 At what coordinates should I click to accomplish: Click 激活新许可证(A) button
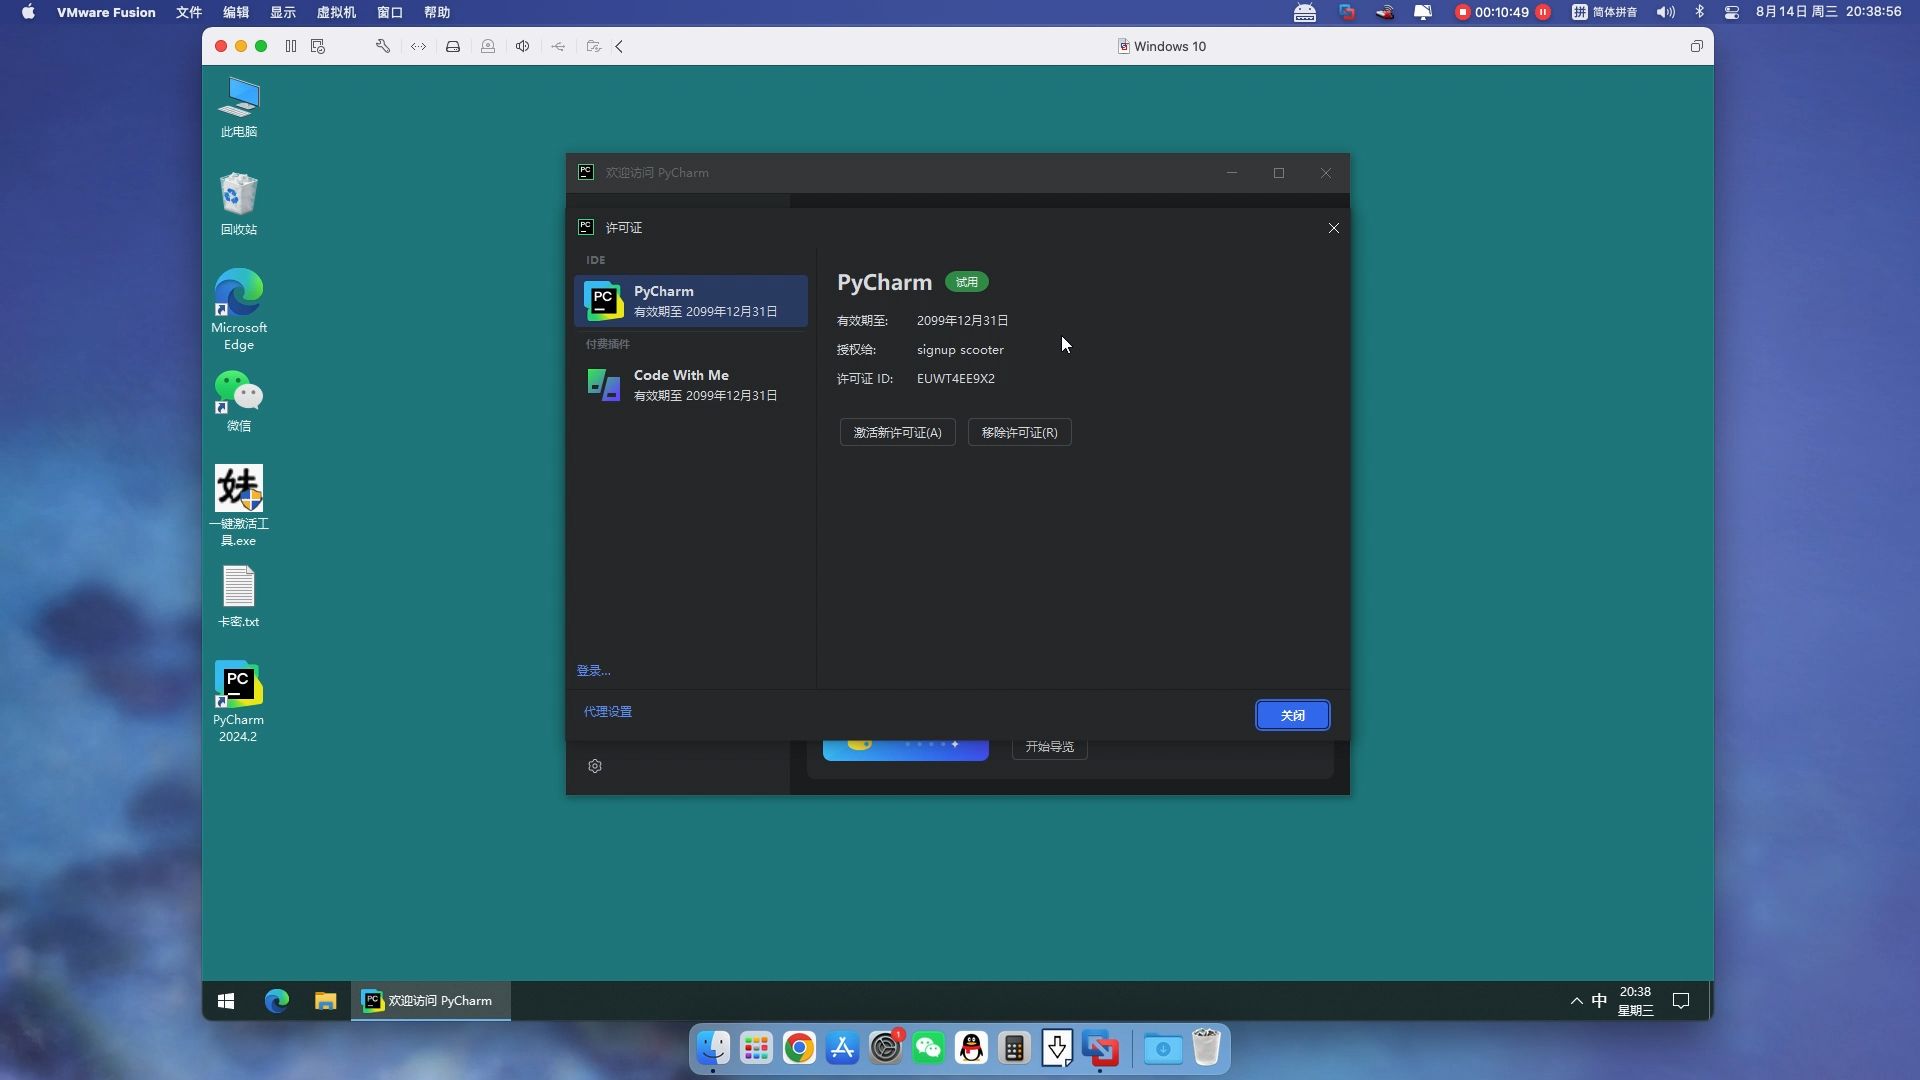tap(897, 432)
